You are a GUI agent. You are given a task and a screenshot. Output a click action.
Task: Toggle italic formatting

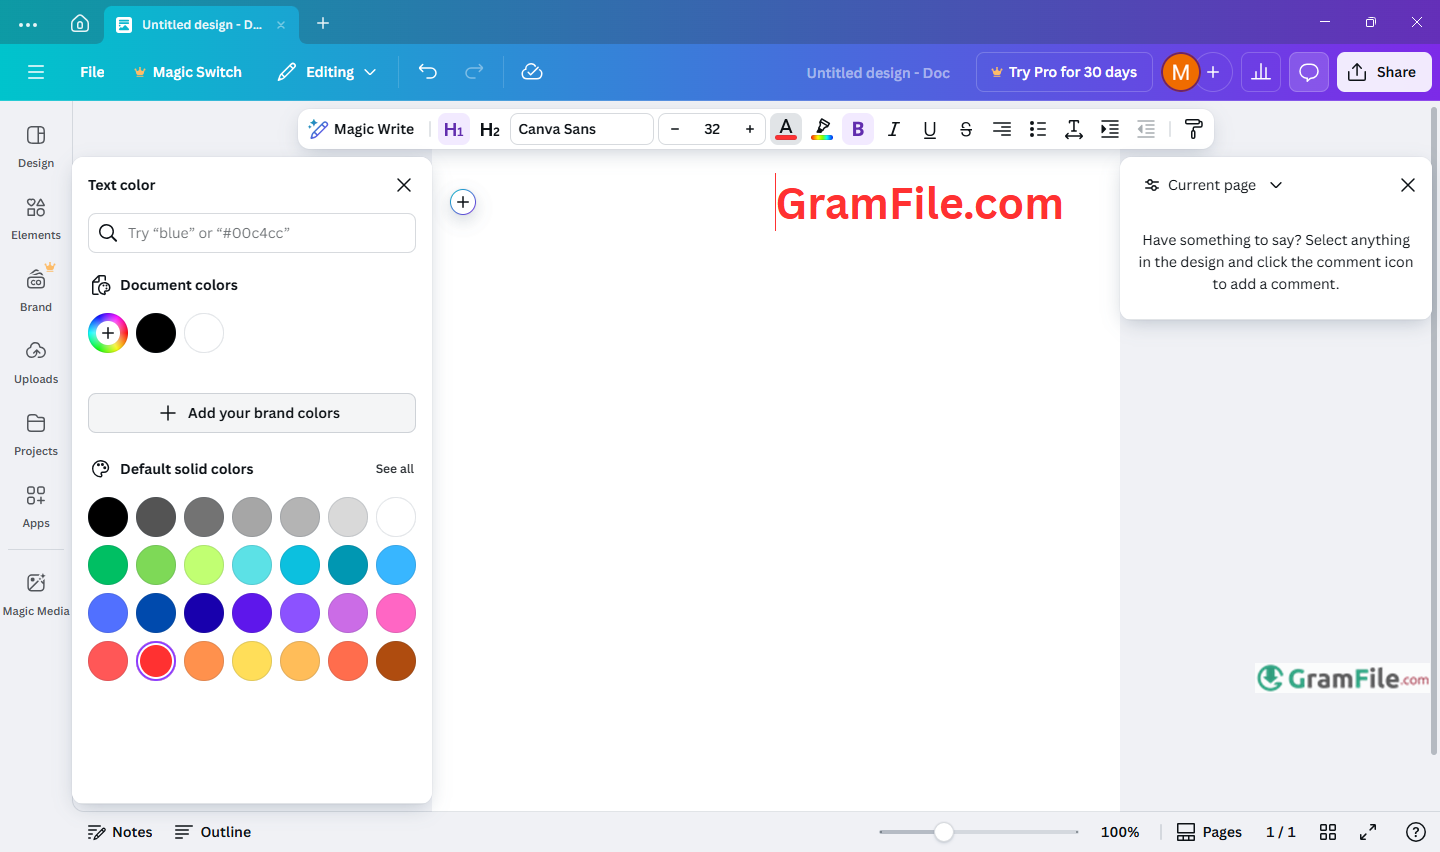click(x=894, y=129)
